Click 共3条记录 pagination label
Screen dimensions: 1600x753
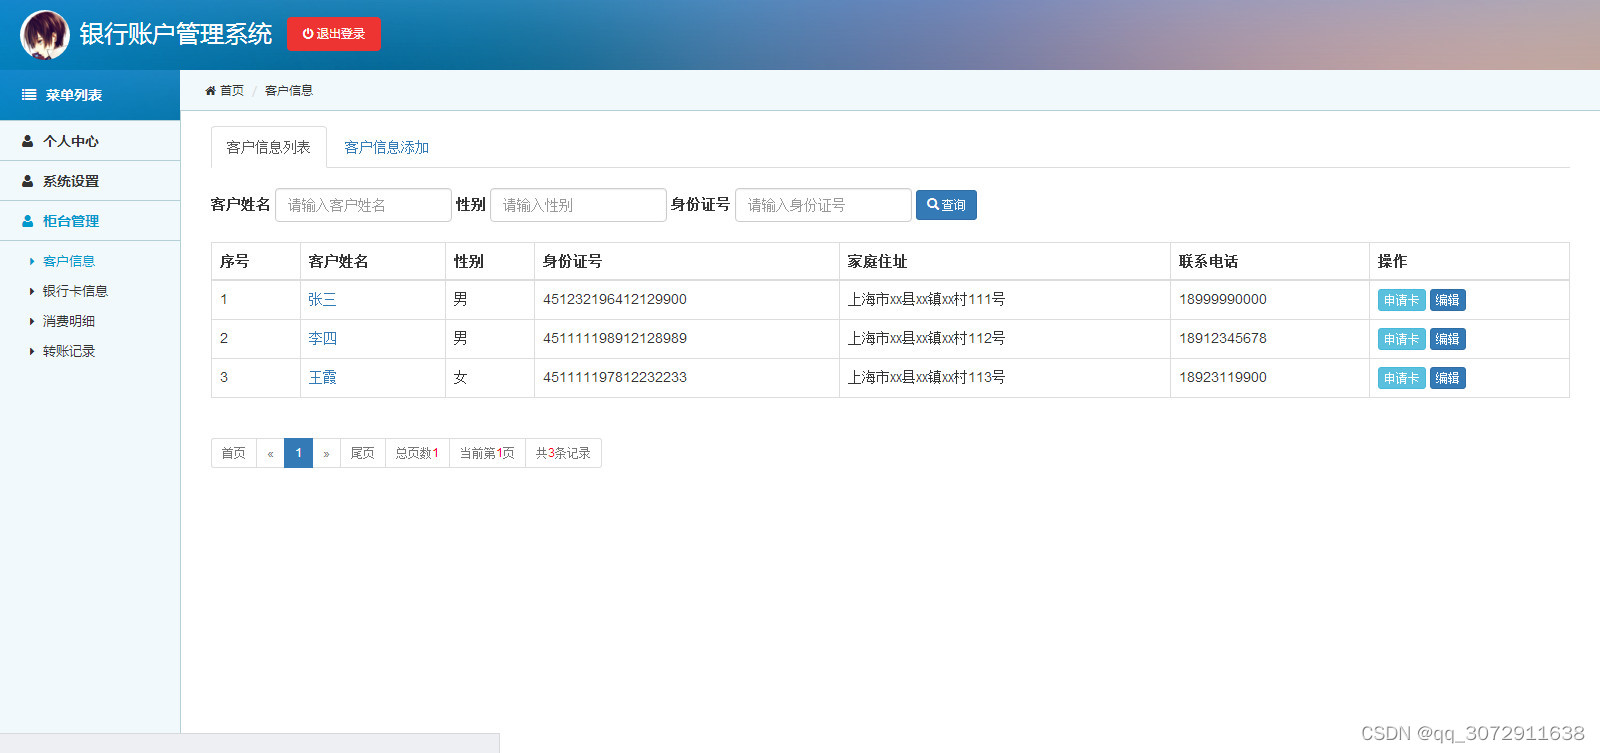(563, 453)
